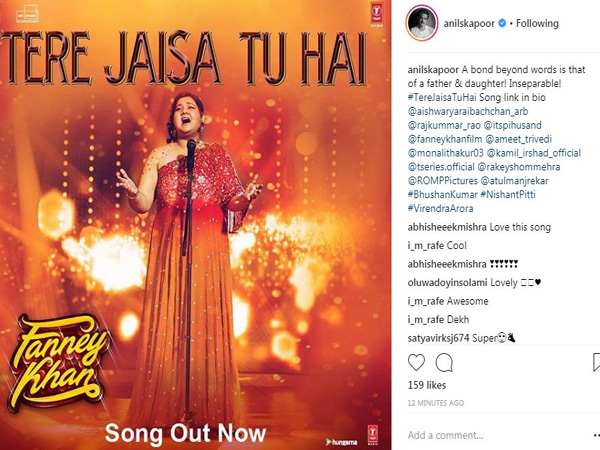
Task: Open anilskapoor username in header
Action: click(469, 23)
